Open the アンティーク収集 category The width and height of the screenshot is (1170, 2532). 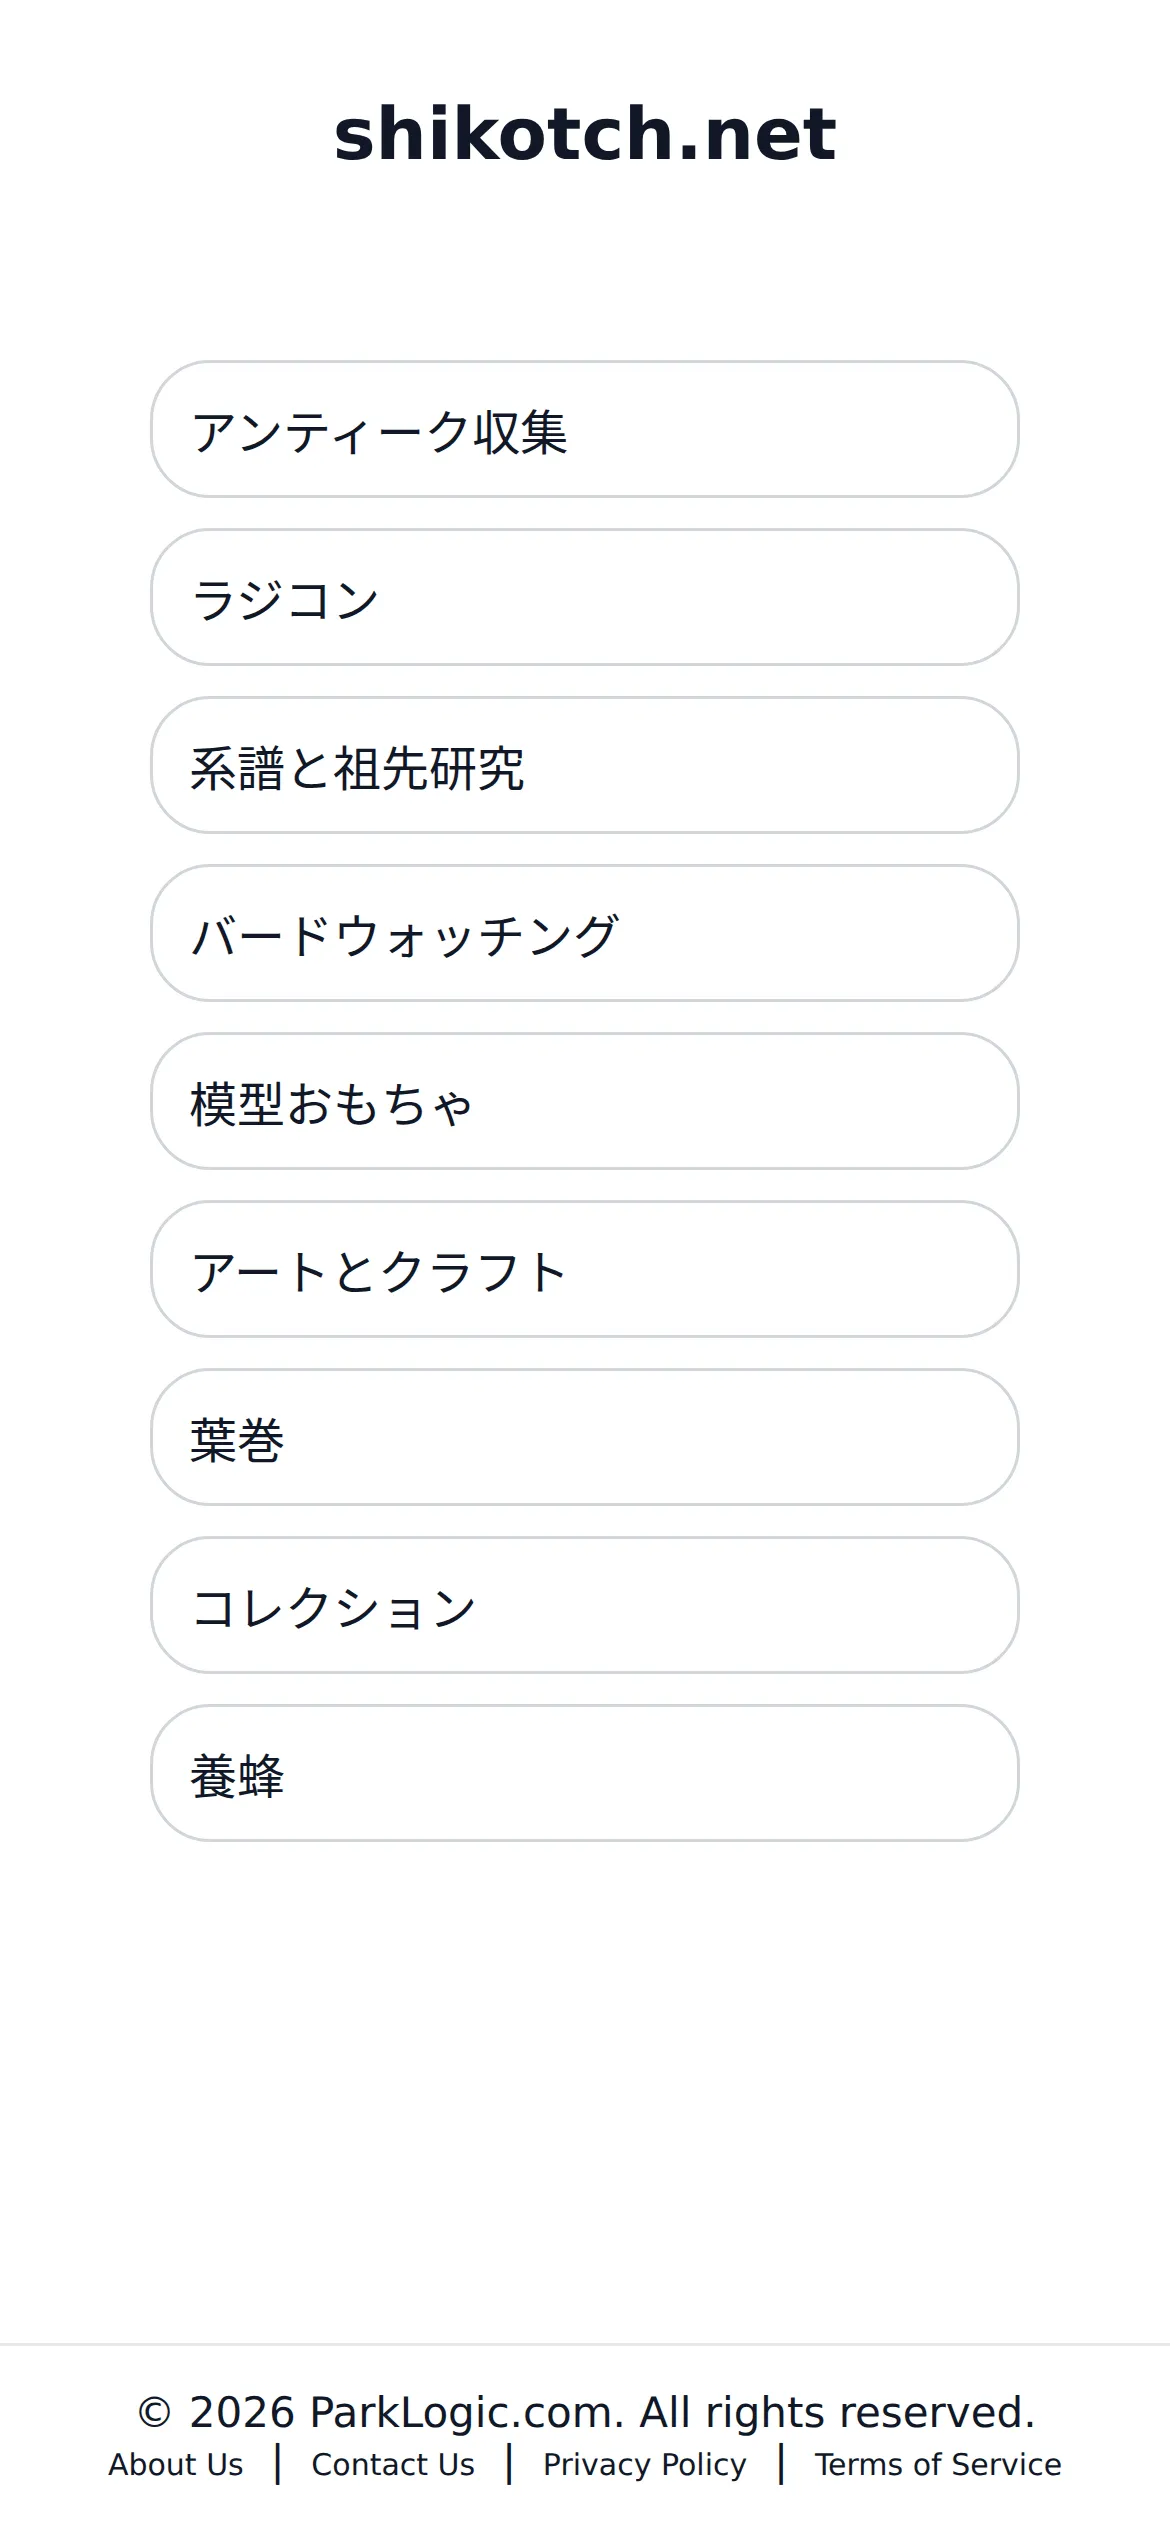click(585, 429)
